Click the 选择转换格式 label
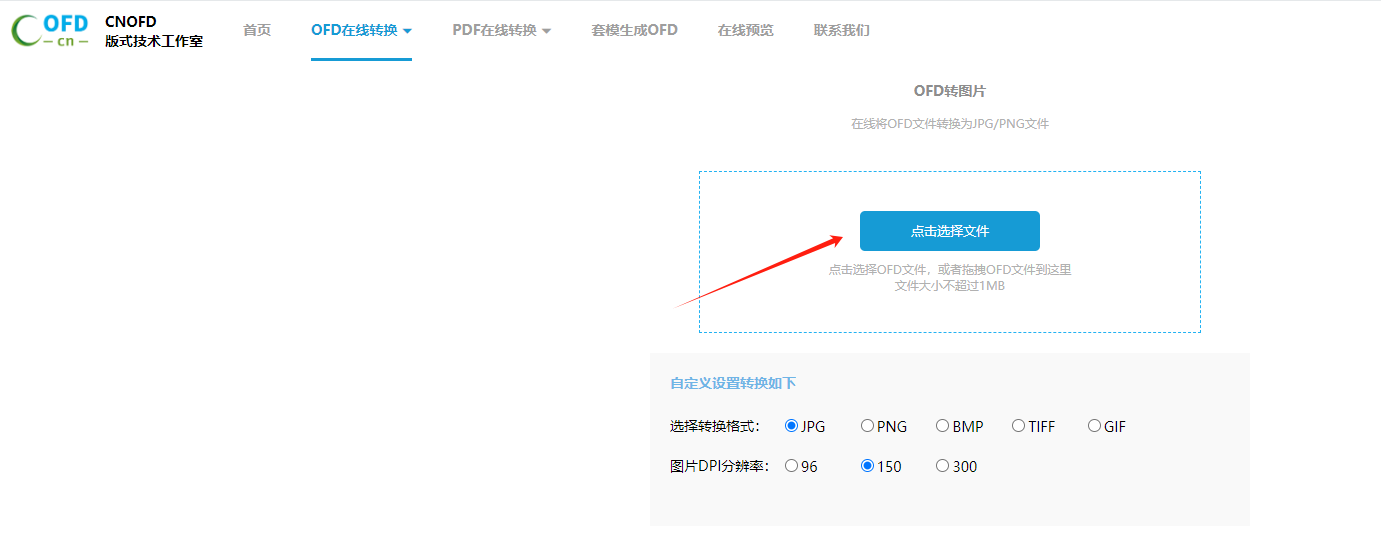1381x543 pixels. click(x=715, y=426)
